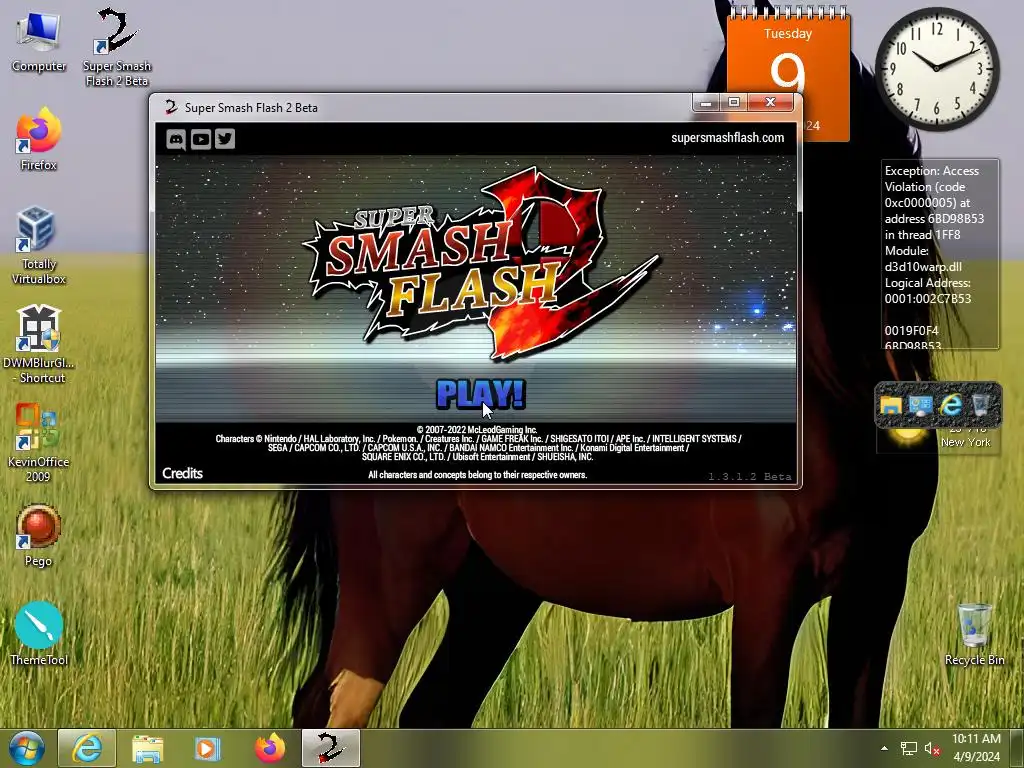
Task: Launch Internet Explorer from the taskbar
Action: (87, 748)
